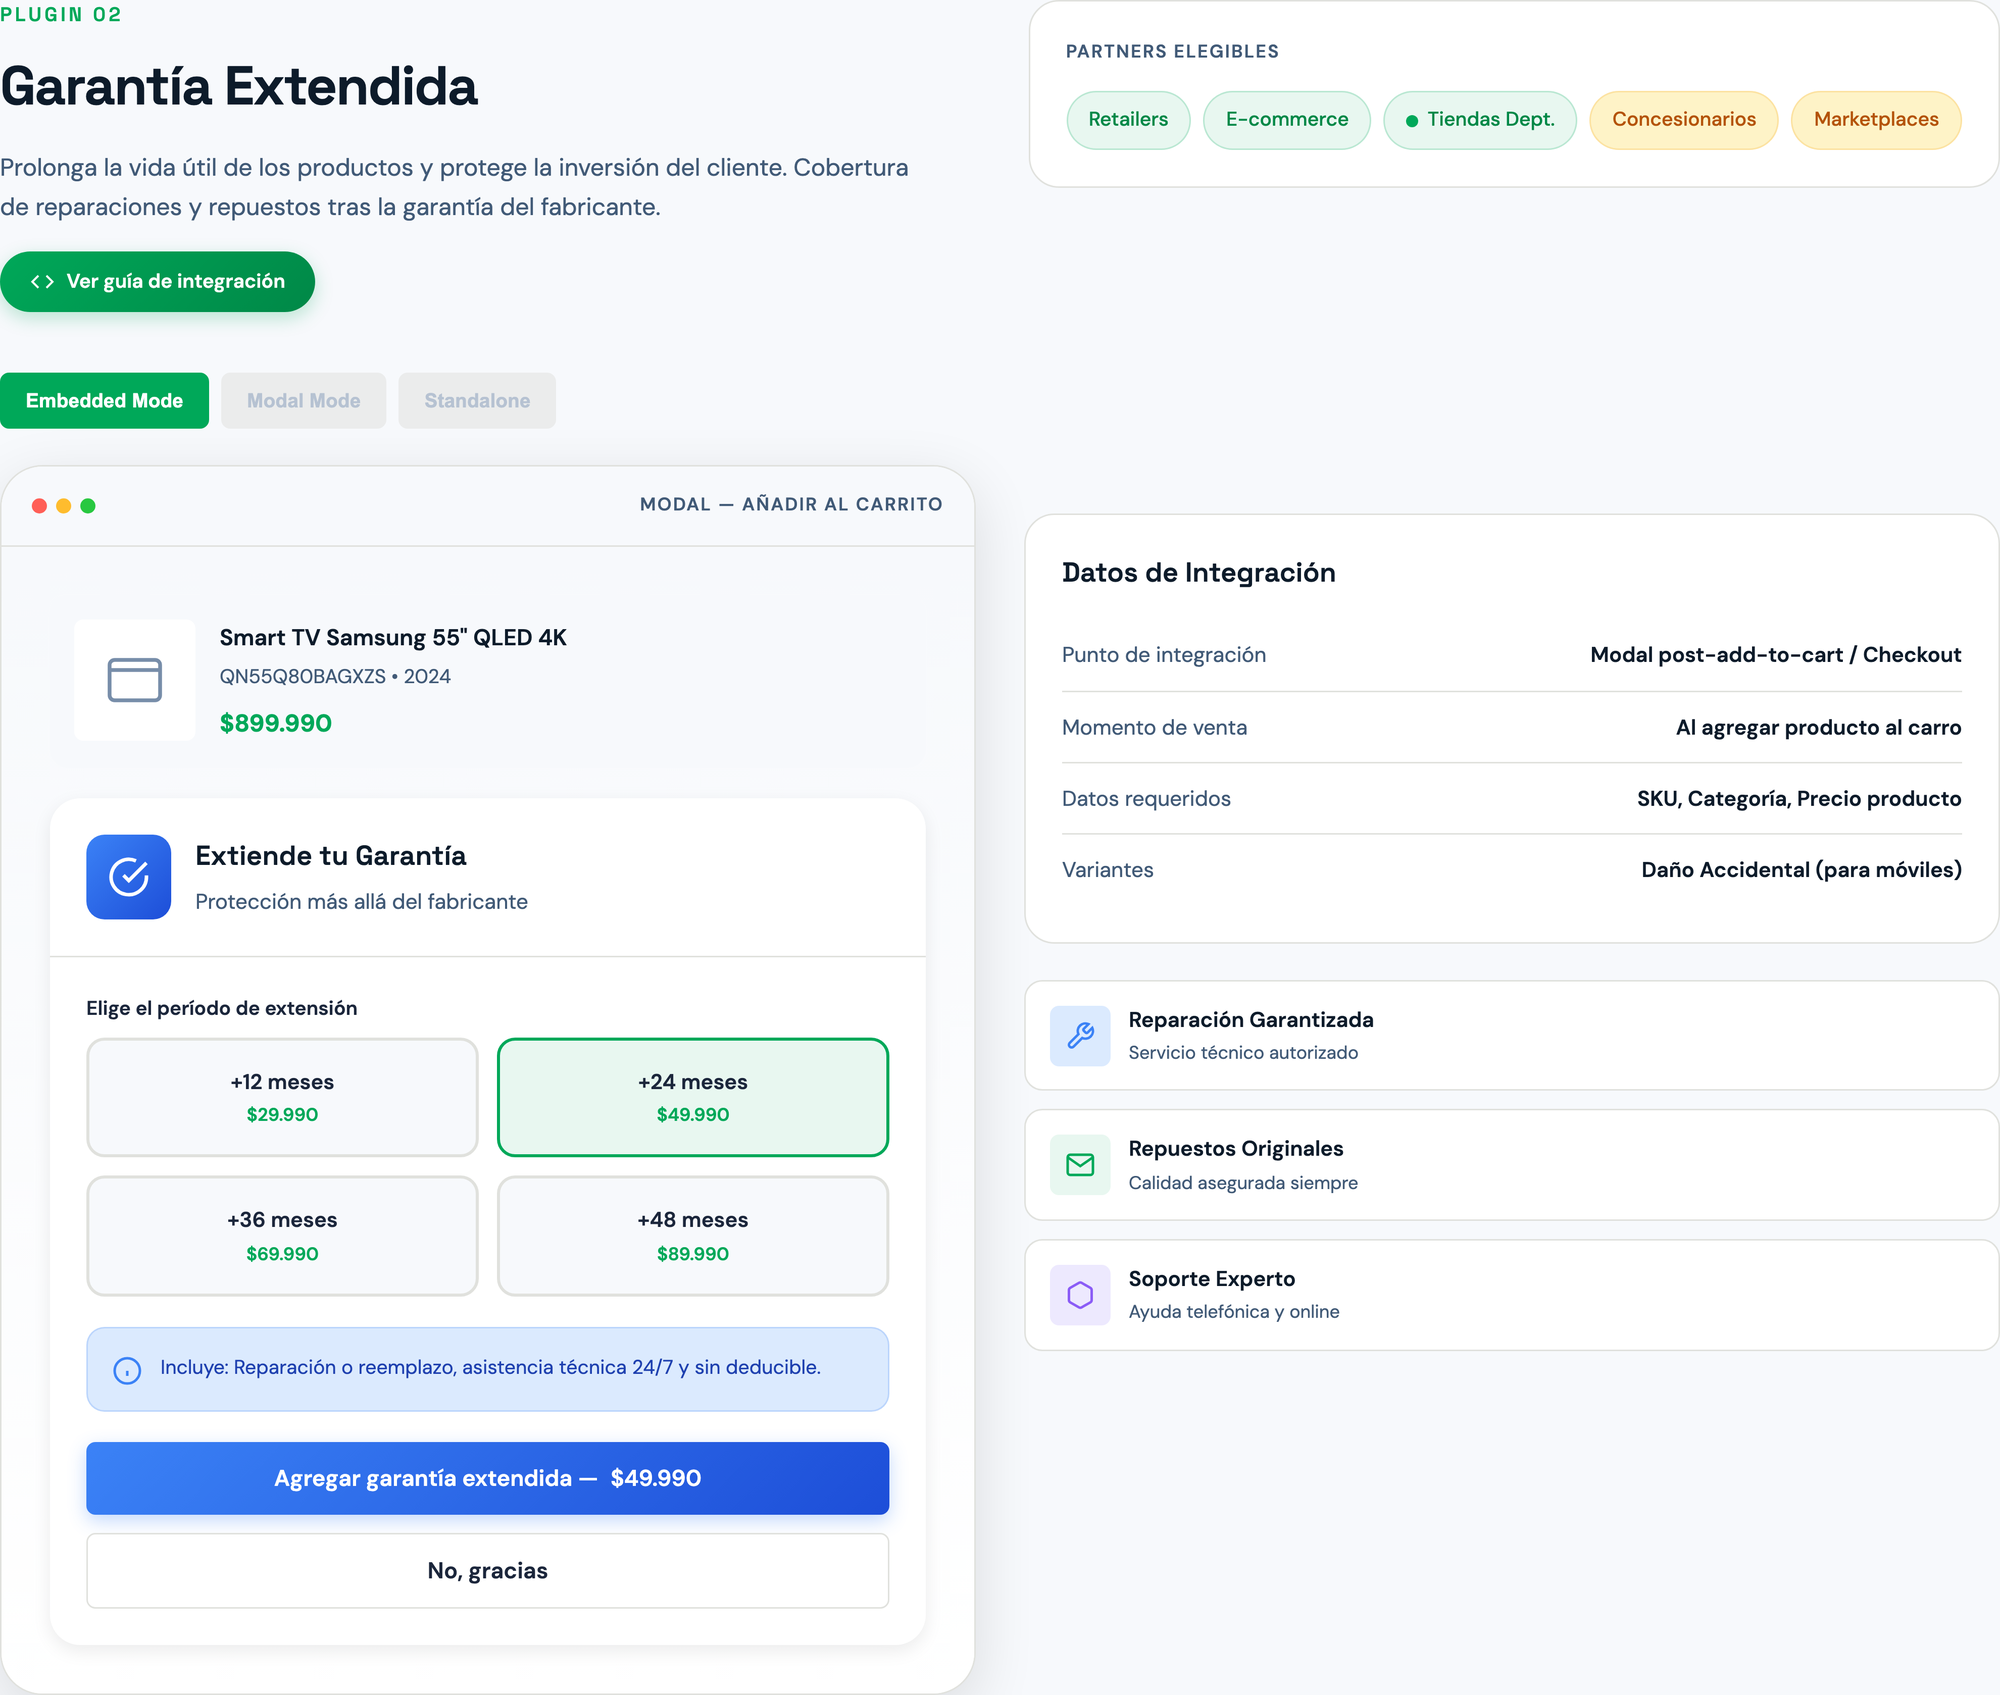The height and width of the screenshot is (1695, 2000).
Task: Open the Standalone view
Action: (x=477, y=400)
